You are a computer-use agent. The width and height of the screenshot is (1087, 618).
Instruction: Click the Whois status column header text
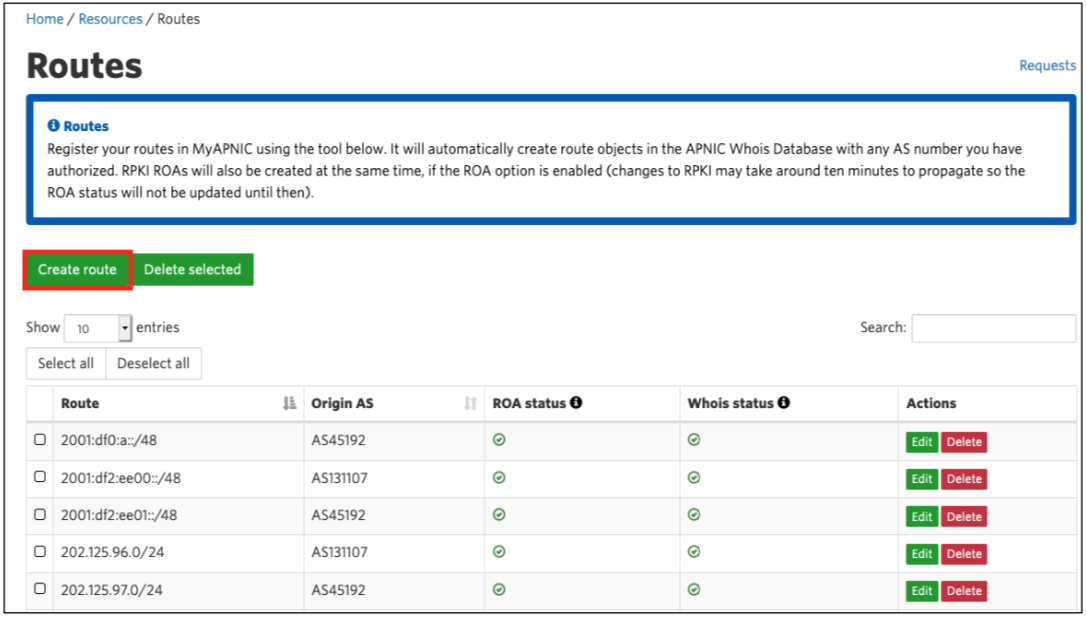(731, 403)
